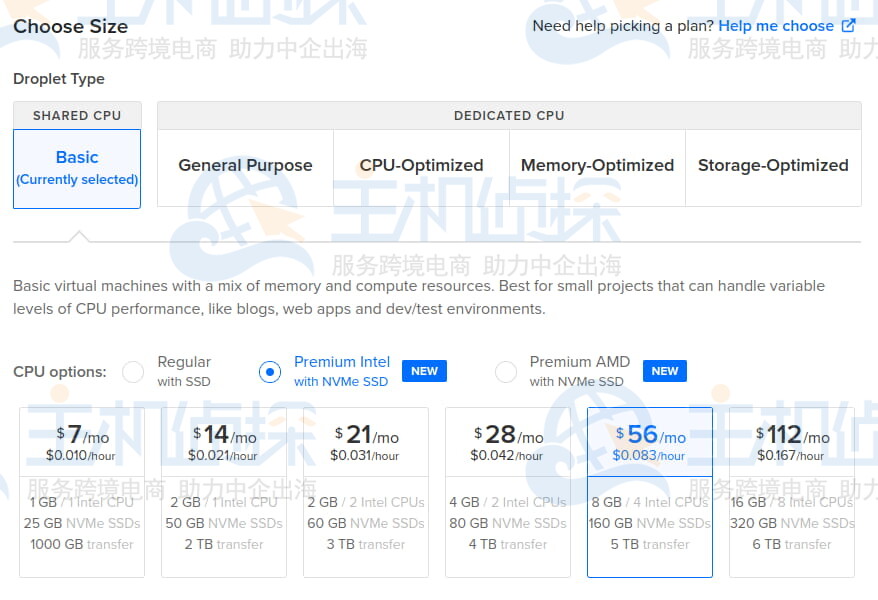The height and width of the screenshot is (600, 878).
Task: Click the 160 GB NVMe SSDs text
Action: [650, 523]
